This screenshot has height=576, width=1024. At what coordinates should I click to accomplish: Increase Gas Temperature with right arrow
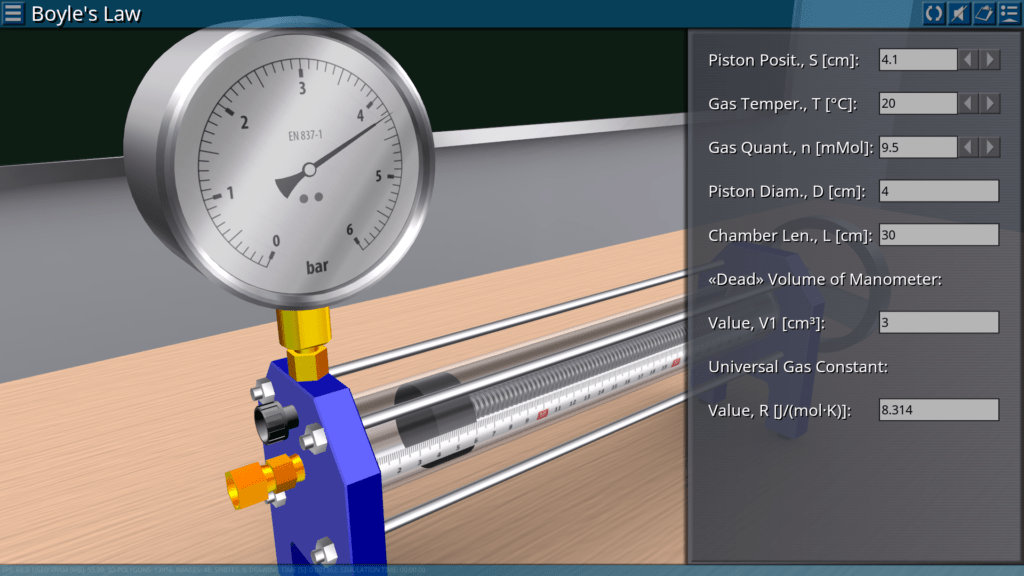coord(990,103)
